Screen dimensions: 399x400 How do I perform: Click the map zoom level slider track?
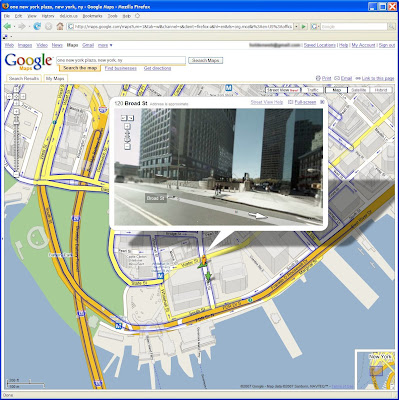(16, 143)
